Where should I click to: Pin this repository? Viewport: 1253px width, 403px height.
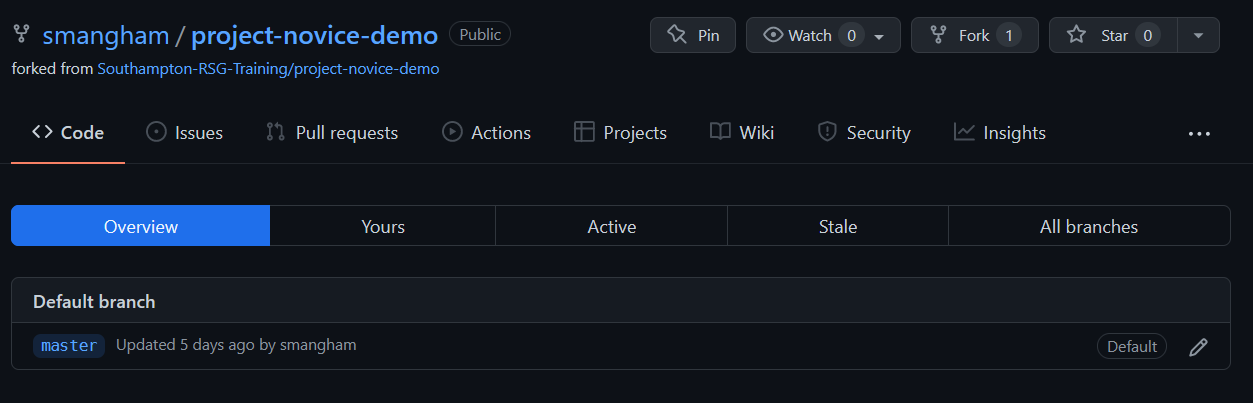point(693,35)
